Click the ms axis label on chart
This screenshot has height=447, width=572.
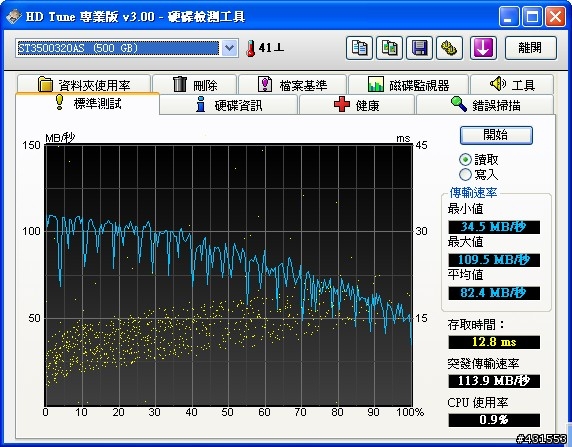tap(403, 139)
